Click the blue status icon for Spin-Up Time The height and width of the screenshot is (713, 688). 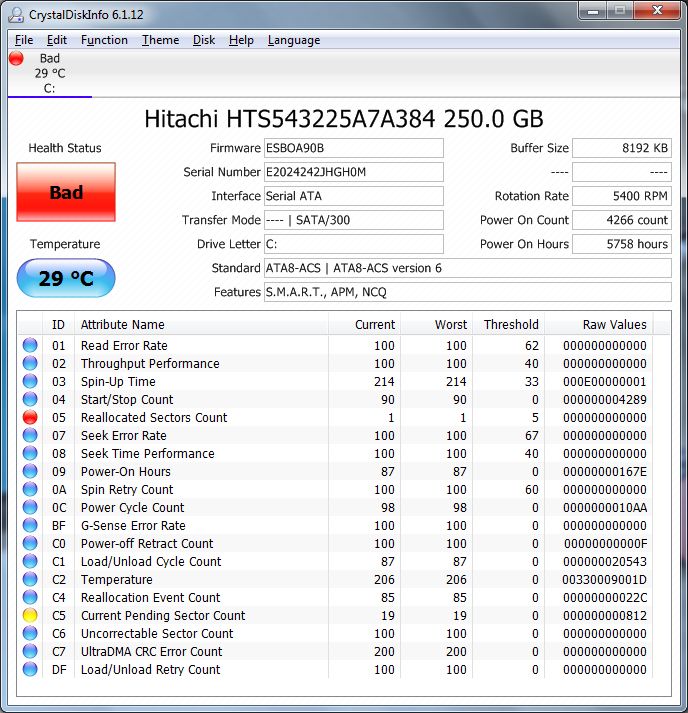click(x=30, y=381)
